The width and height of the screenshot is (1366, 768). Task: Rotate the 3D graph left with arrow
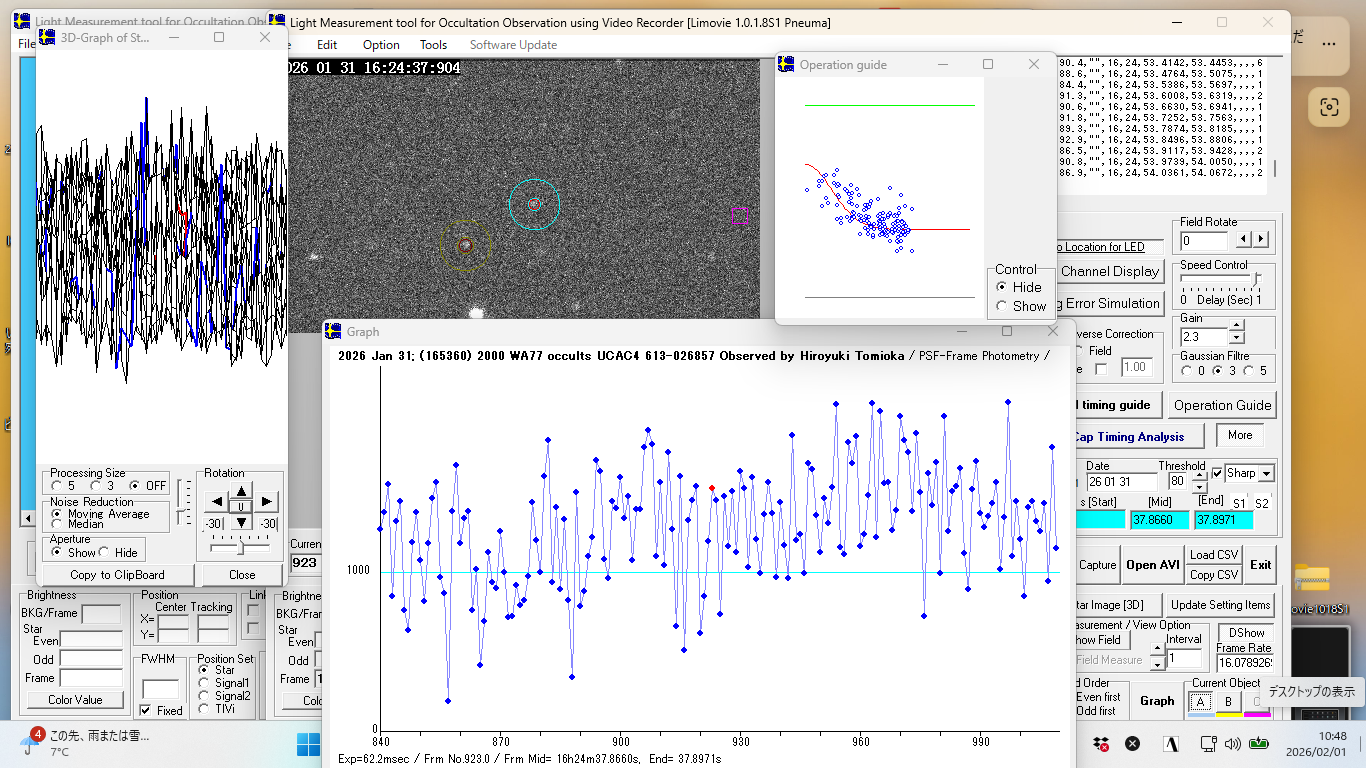[216, 502]
